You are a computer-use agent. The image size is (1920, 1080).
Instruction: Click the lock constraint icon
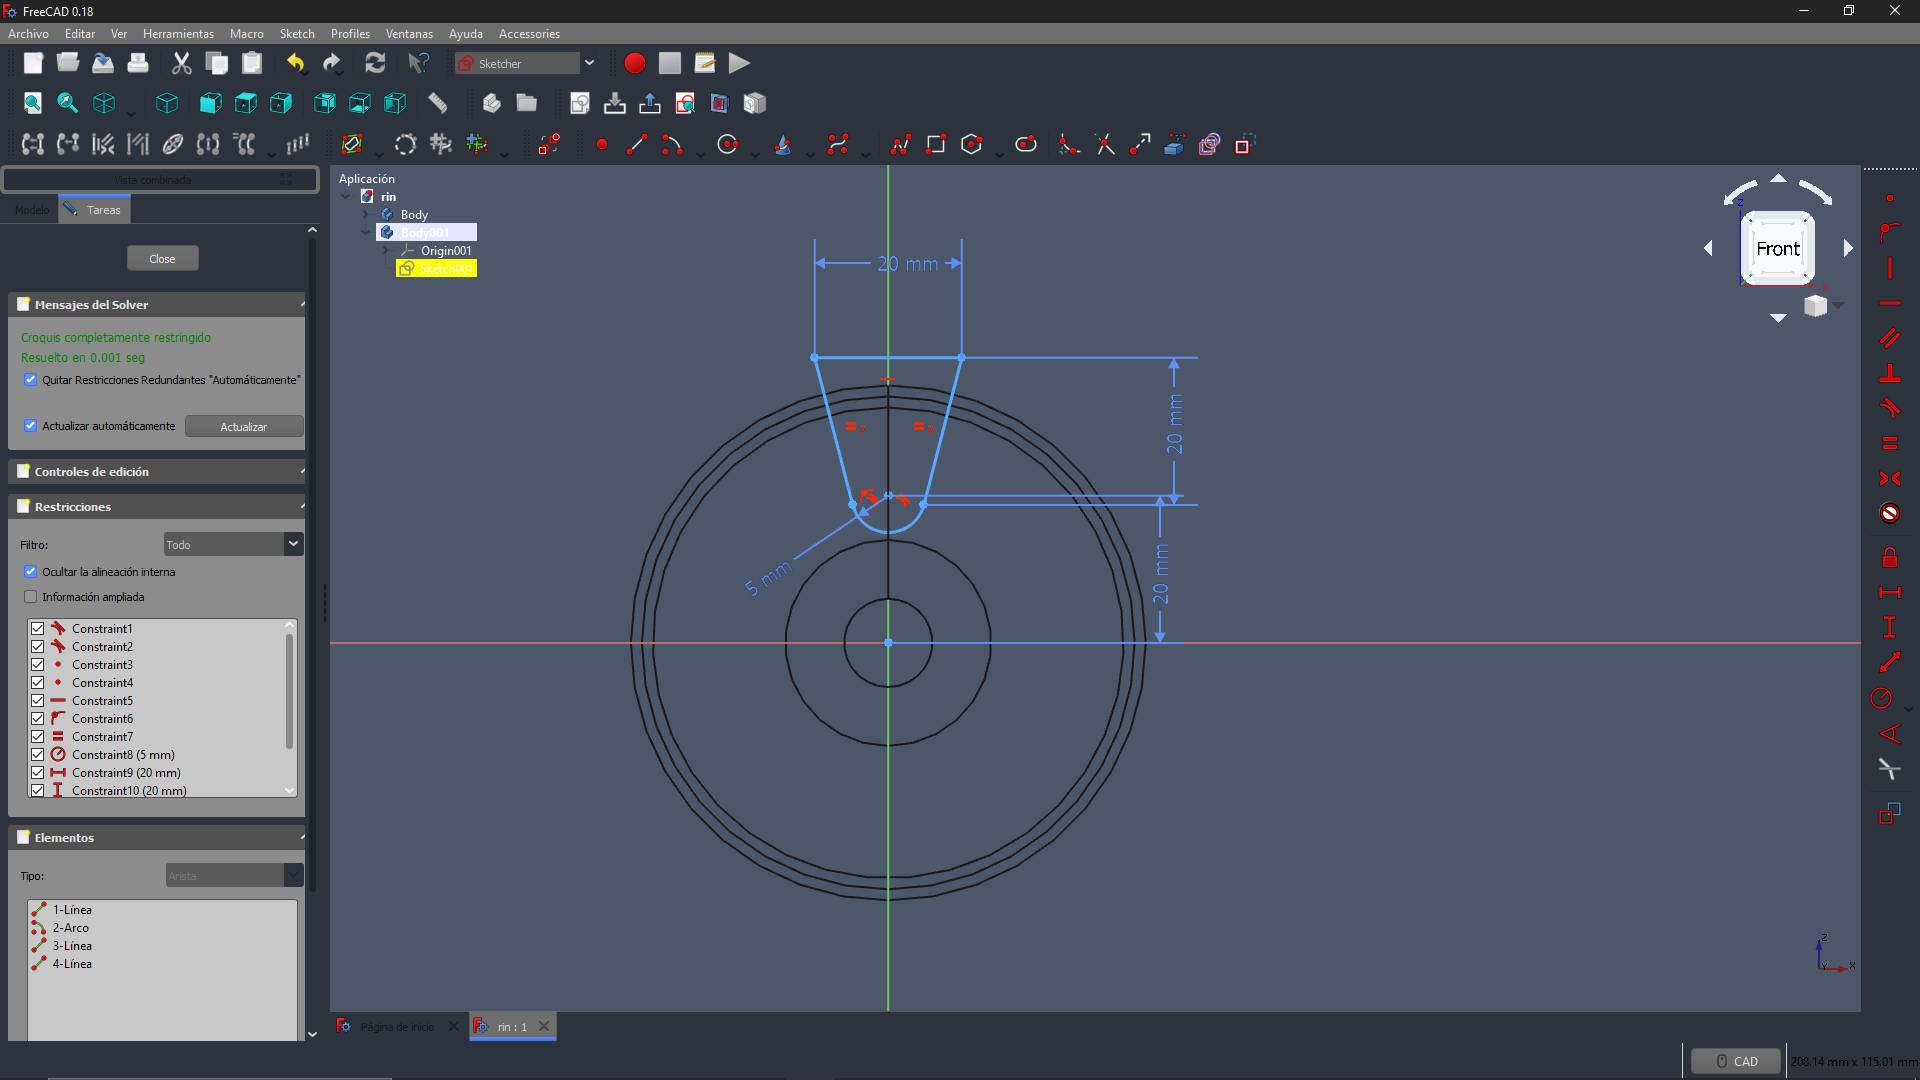click(x=1889, y=558)
